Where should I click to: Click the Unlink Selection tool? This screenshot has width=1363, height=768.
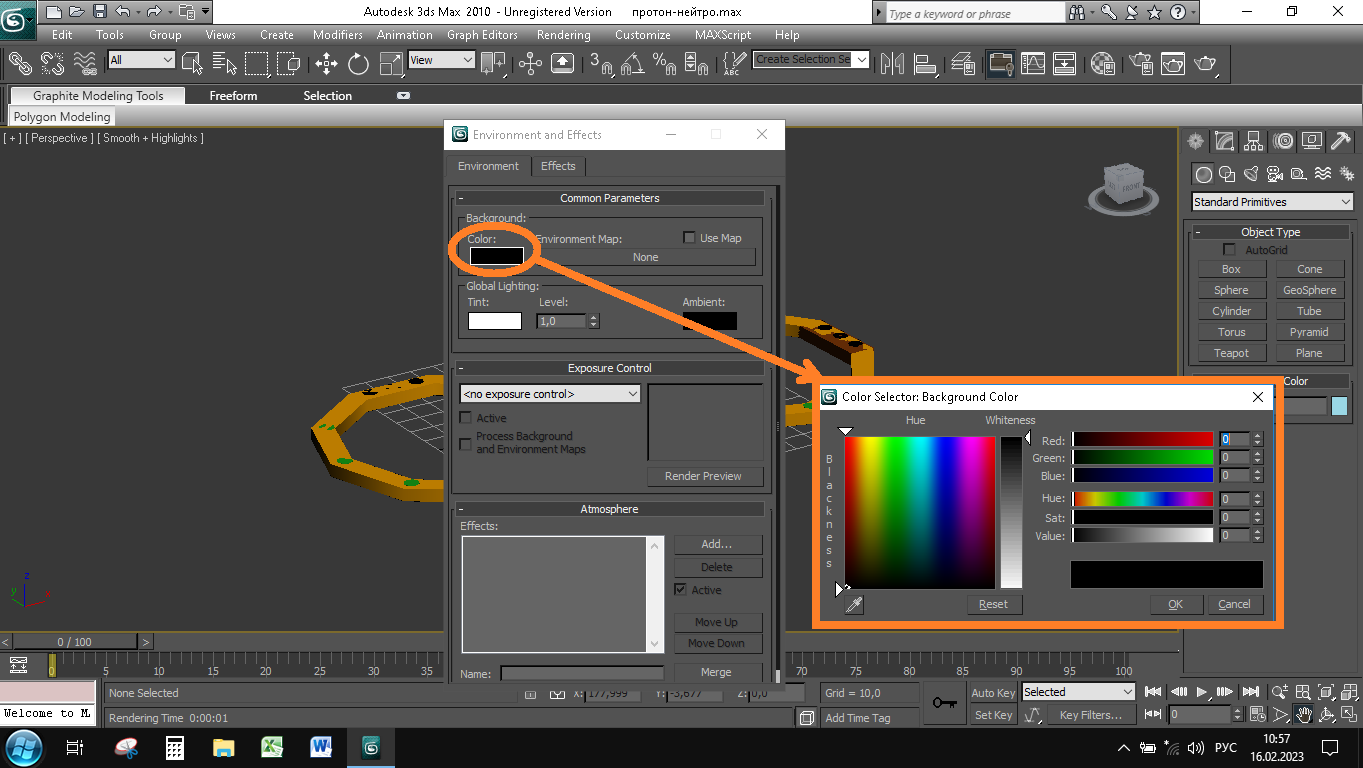click(53, 63)
